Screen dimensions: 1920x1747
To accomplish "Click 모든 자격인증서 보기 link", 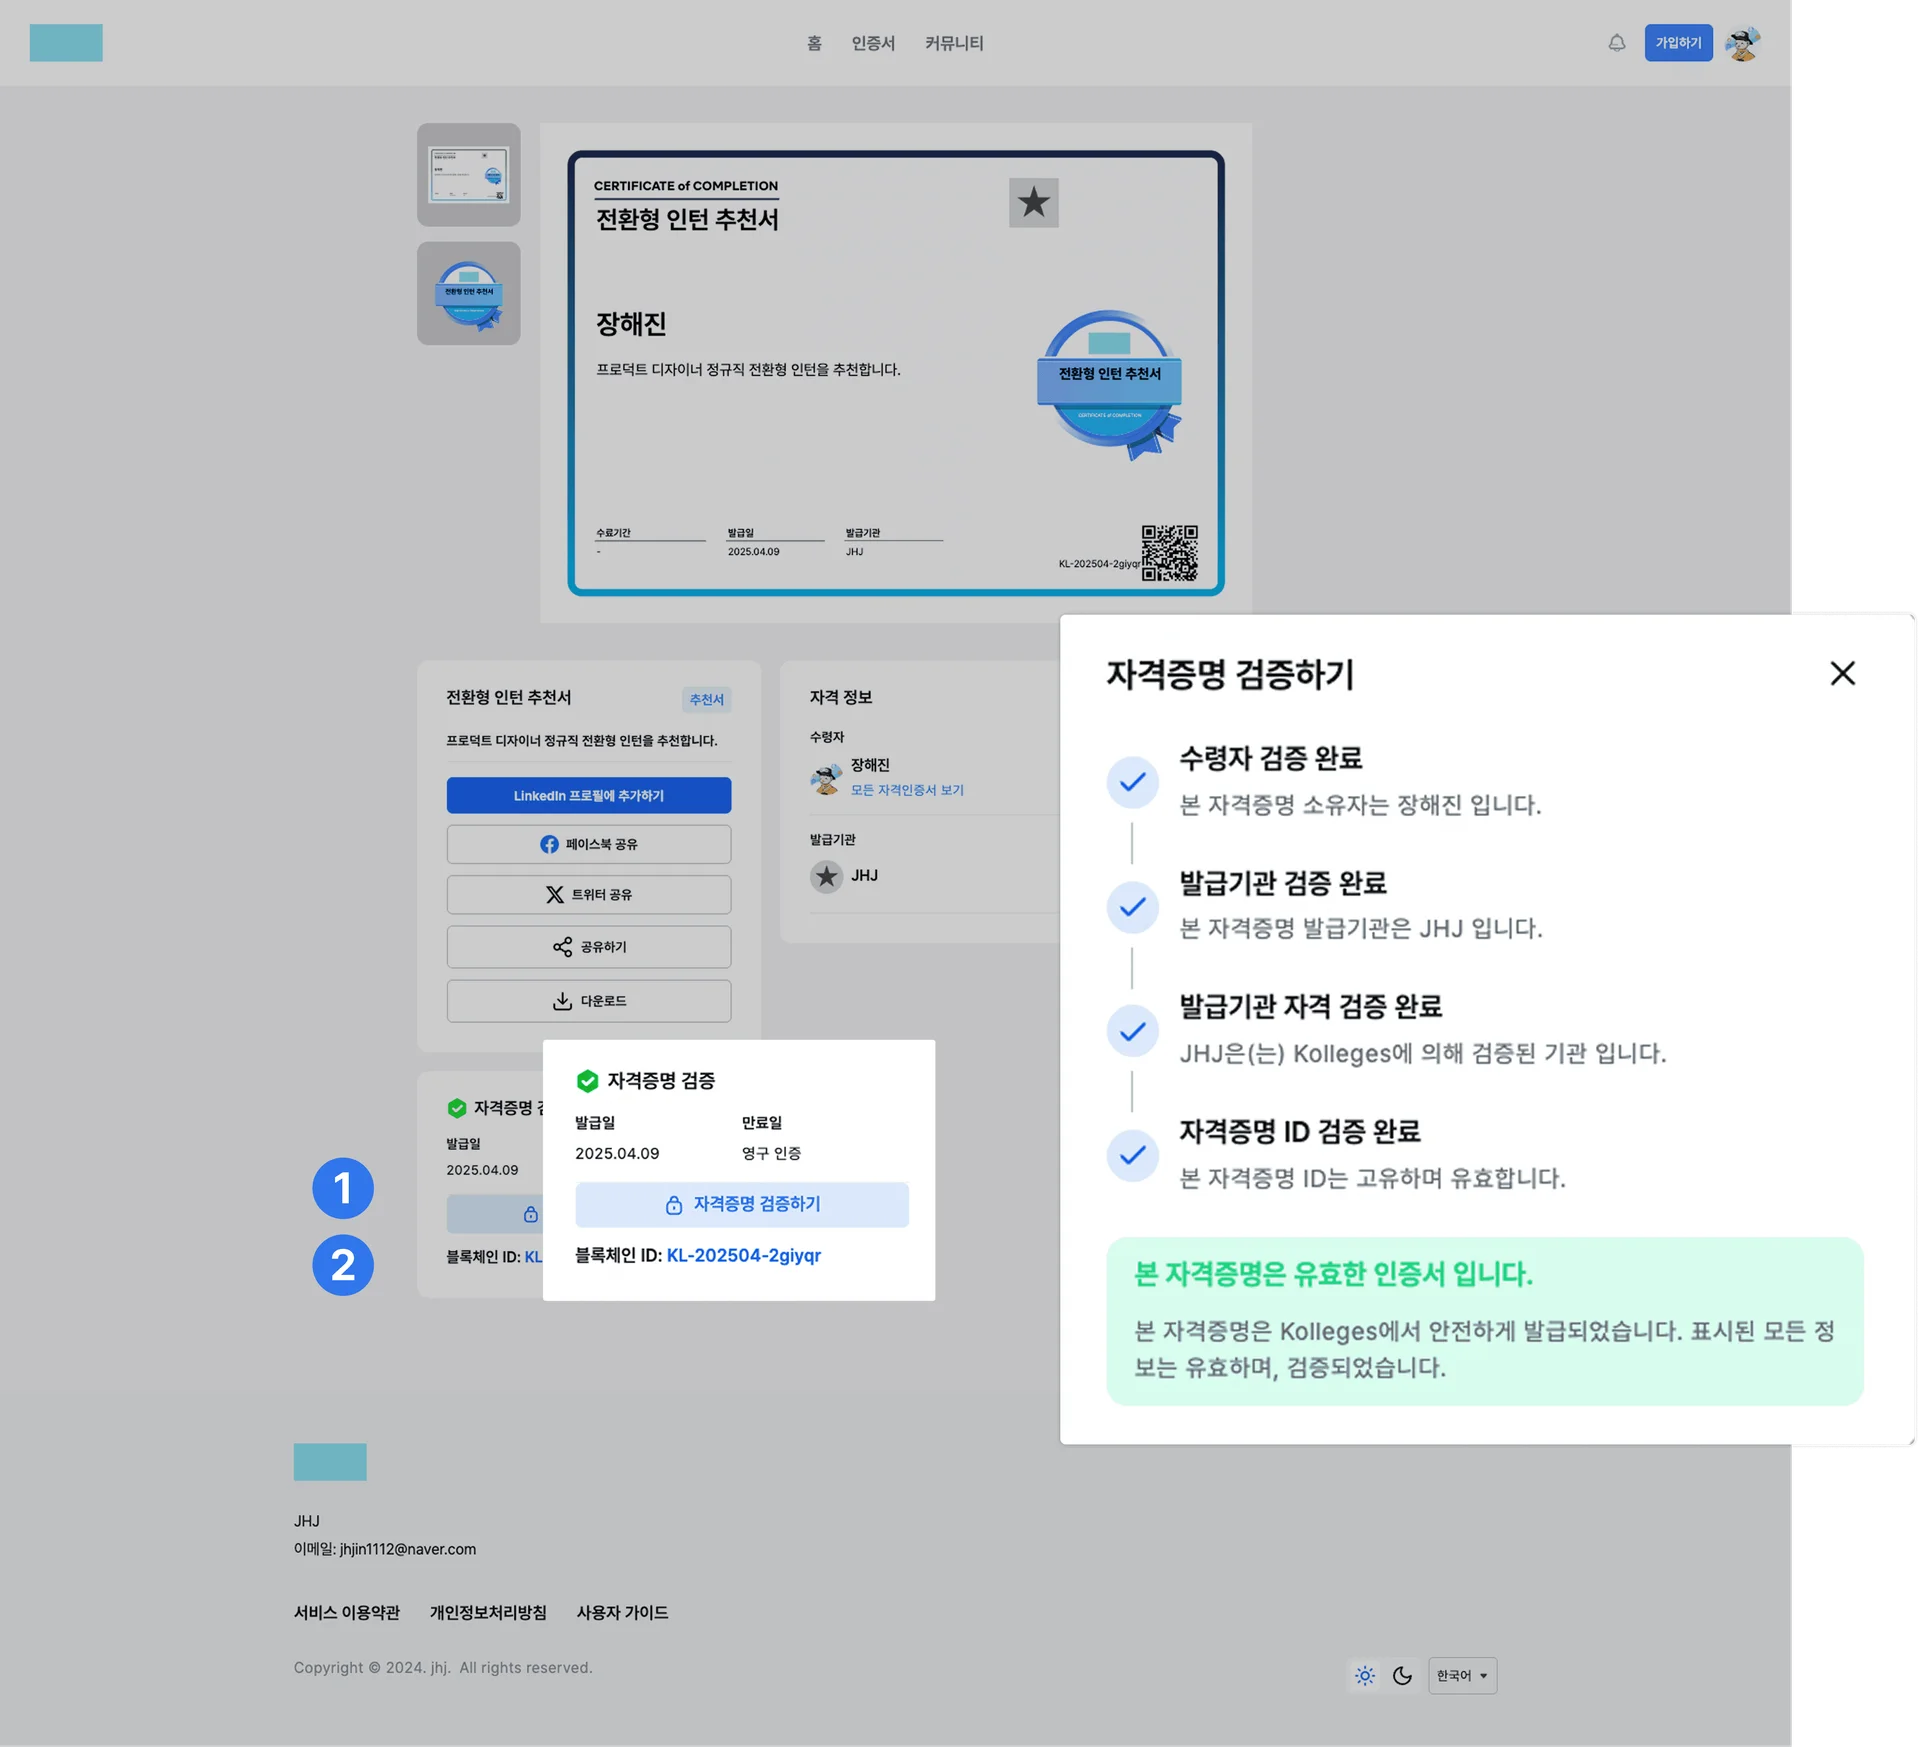I will tap(907, 790).
